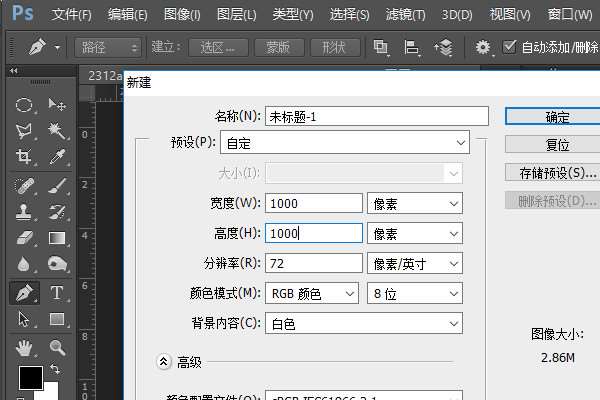Image resolution: width=600 pixels, height=400 pixels.
Task: Open the 滤镜(T) menu
Action: (x=405, y=15)
